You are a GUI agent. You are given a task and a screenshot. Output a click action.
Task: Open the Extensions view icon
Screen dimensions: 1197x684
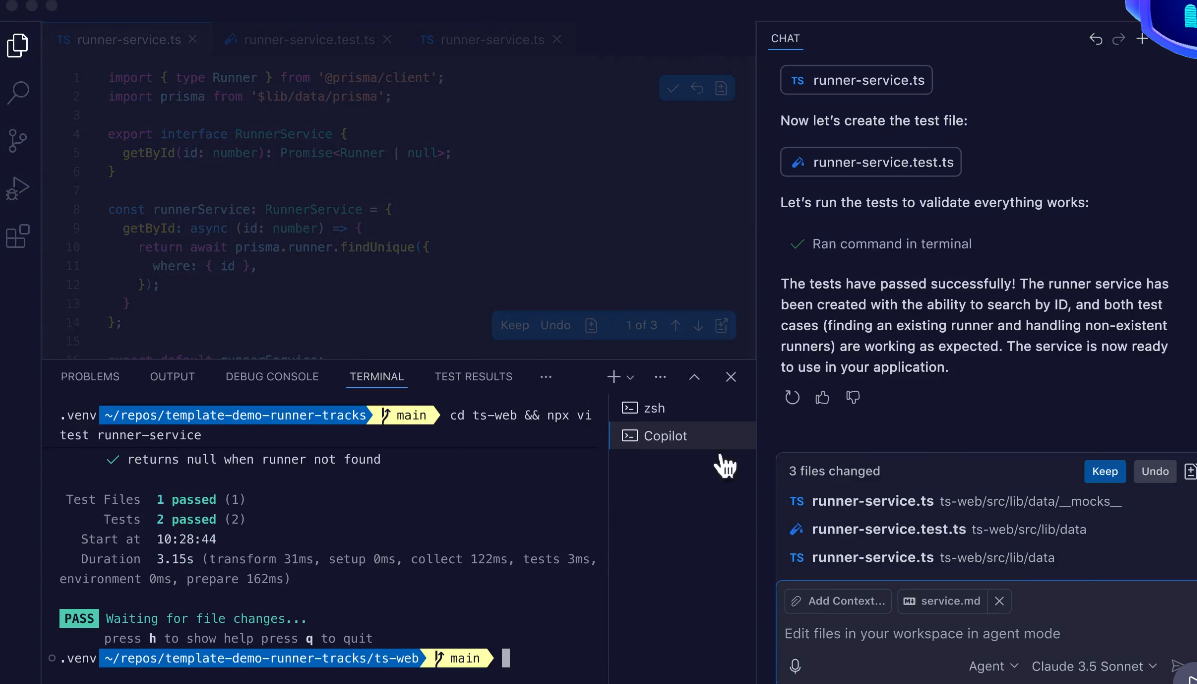click(18, 237)
